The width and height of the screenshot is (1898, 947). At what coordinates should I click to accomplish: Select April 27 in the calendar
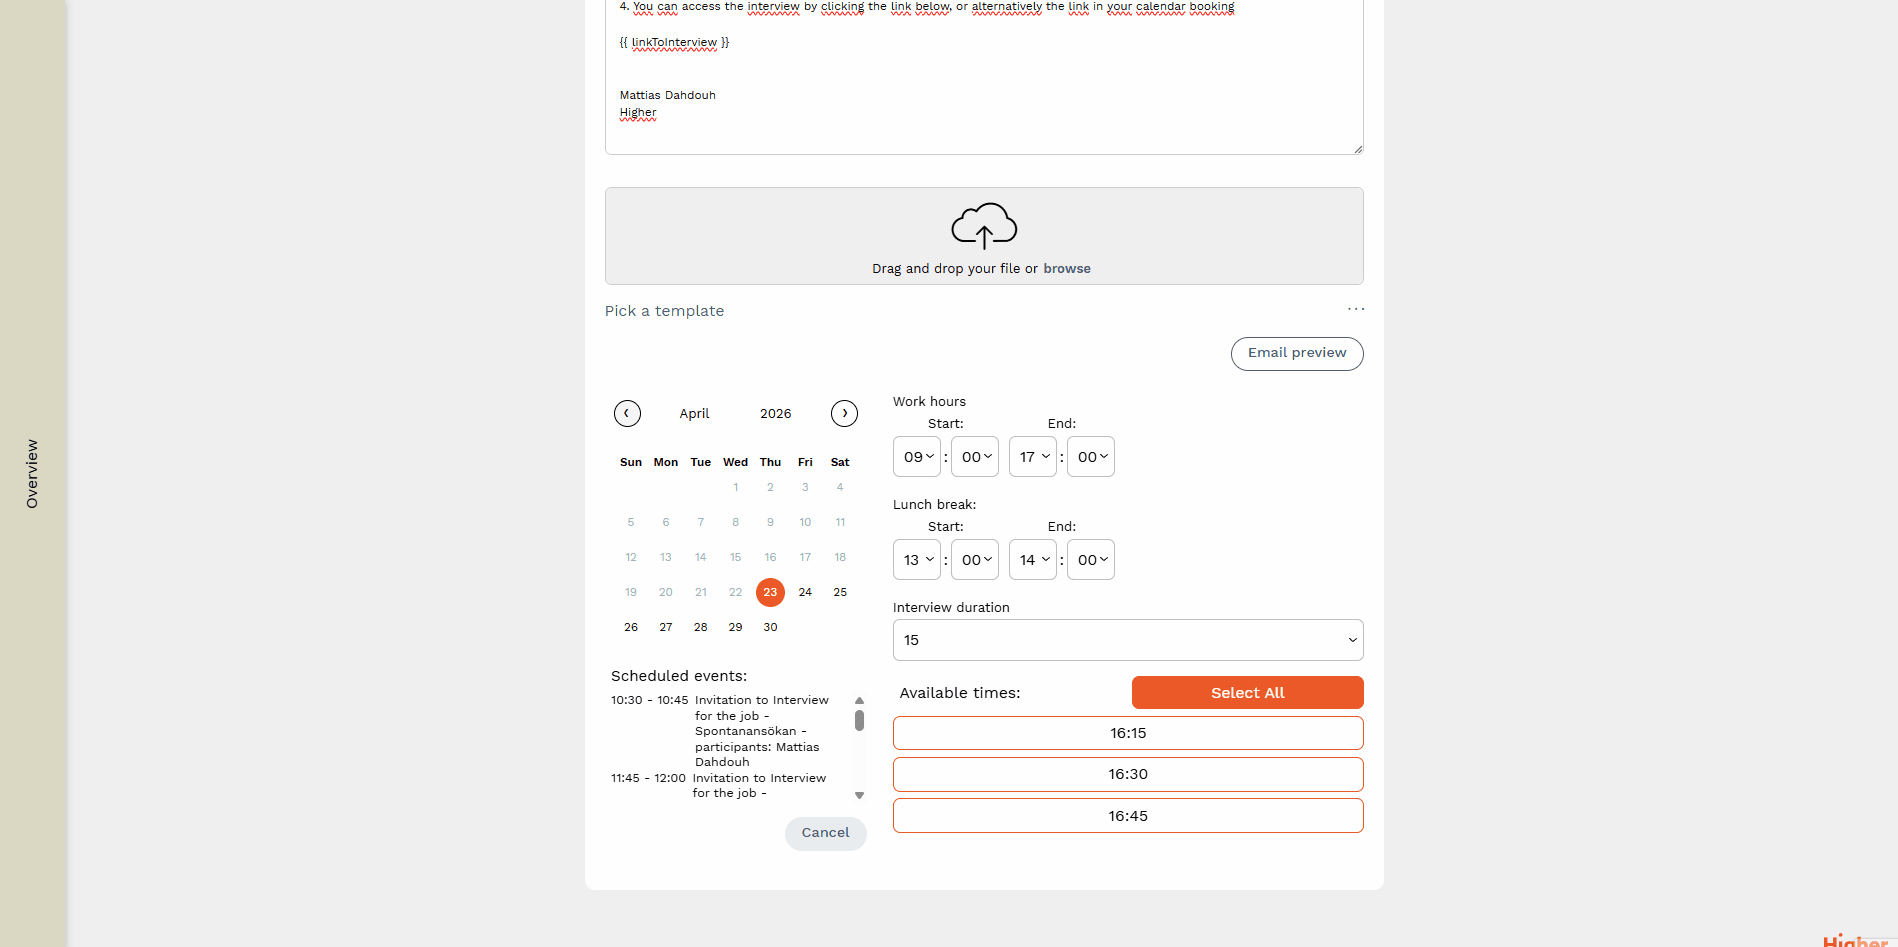coord(666,627)
